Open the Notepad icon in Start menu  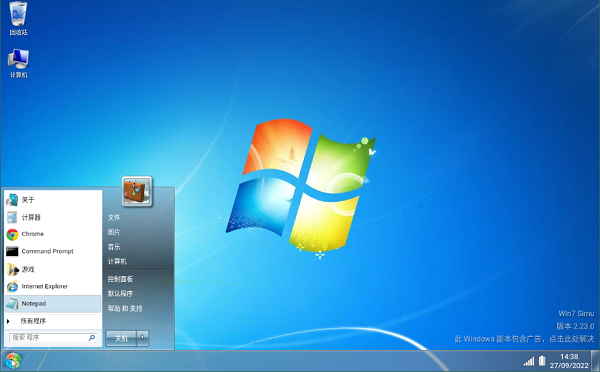[12, 304]
